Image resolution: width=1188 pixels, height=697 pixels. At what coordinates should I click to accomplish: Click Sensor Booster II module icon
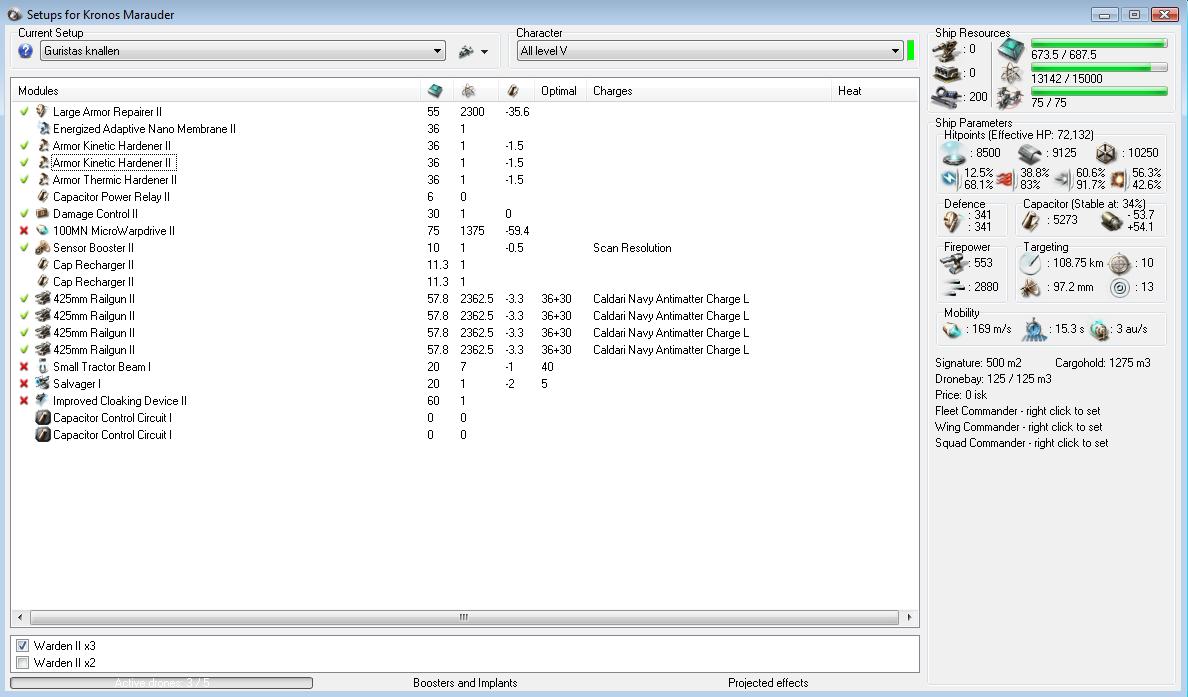42,248
